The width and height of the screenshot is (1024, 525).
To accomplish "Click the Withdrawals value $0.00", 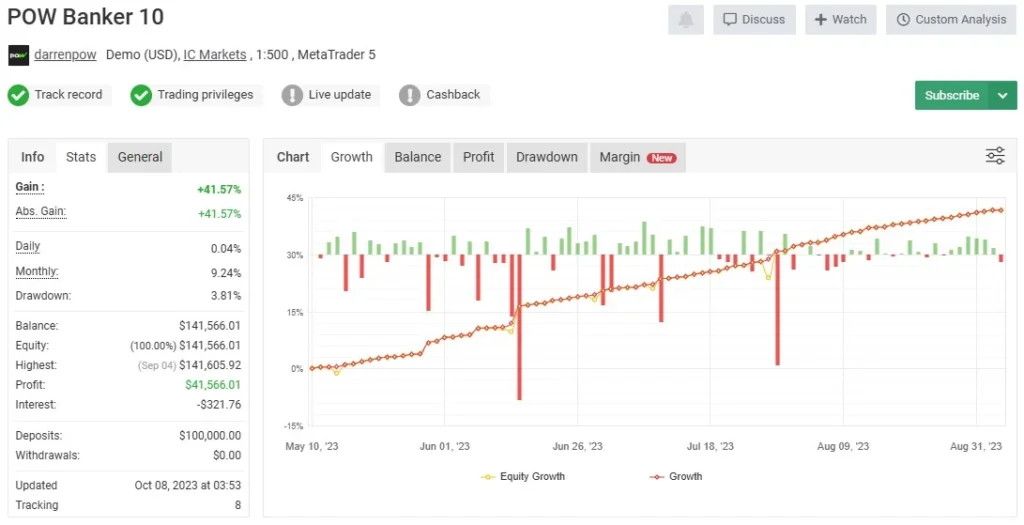I will [227, 455].
